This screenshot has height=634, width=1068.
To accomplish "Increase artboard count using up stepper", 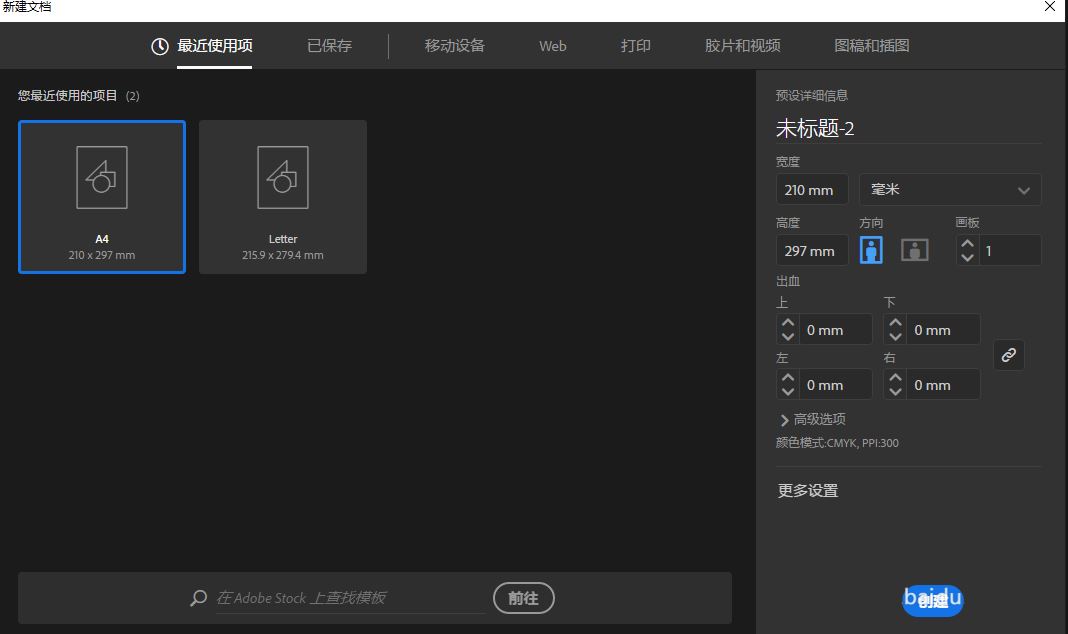I will tap(967, 244).
